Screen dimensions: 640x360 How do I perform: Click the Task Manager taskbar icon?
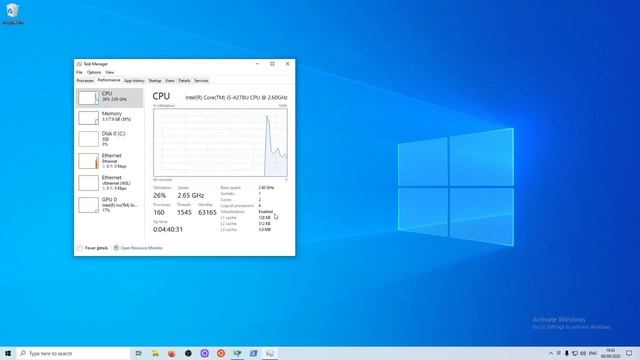(x=270, y=353)
